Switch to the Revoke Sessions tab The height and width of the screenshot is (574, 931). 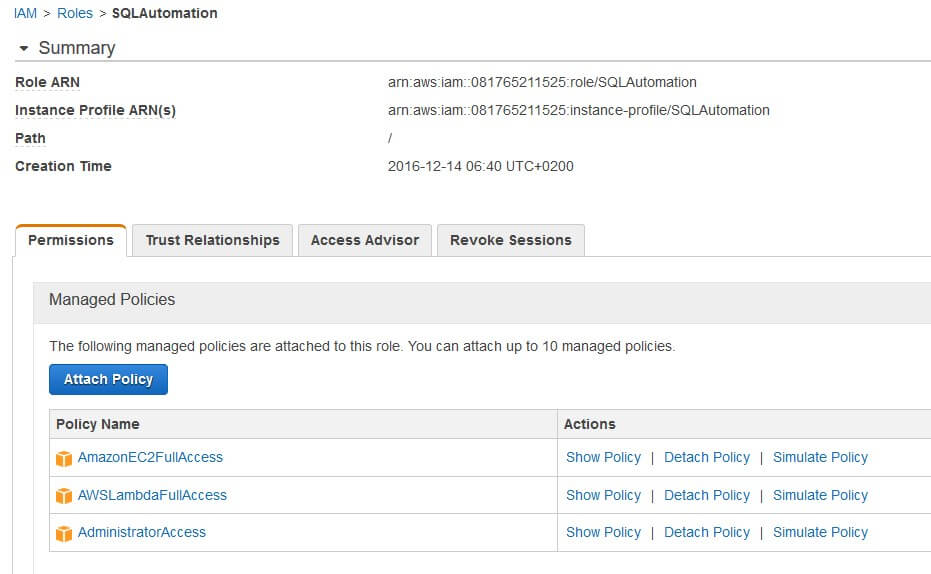tap(511, 240)
